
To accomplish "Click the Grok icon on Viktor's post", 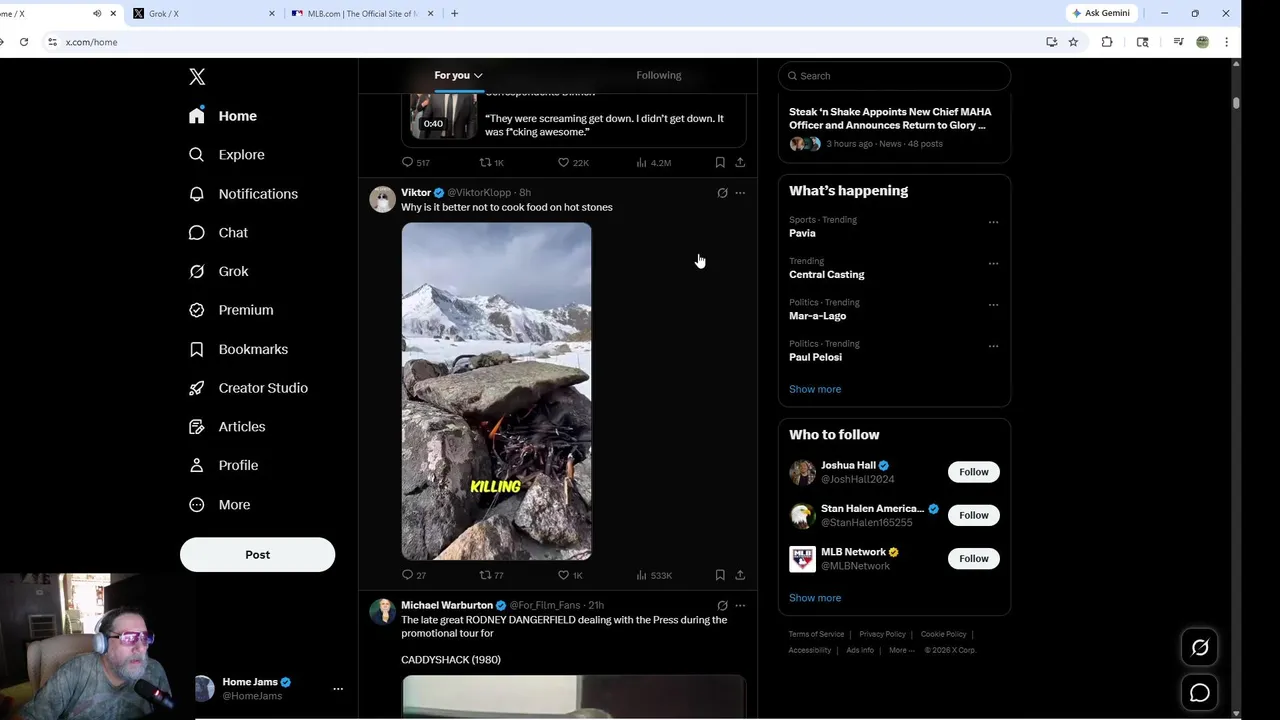I will [722, 193].
